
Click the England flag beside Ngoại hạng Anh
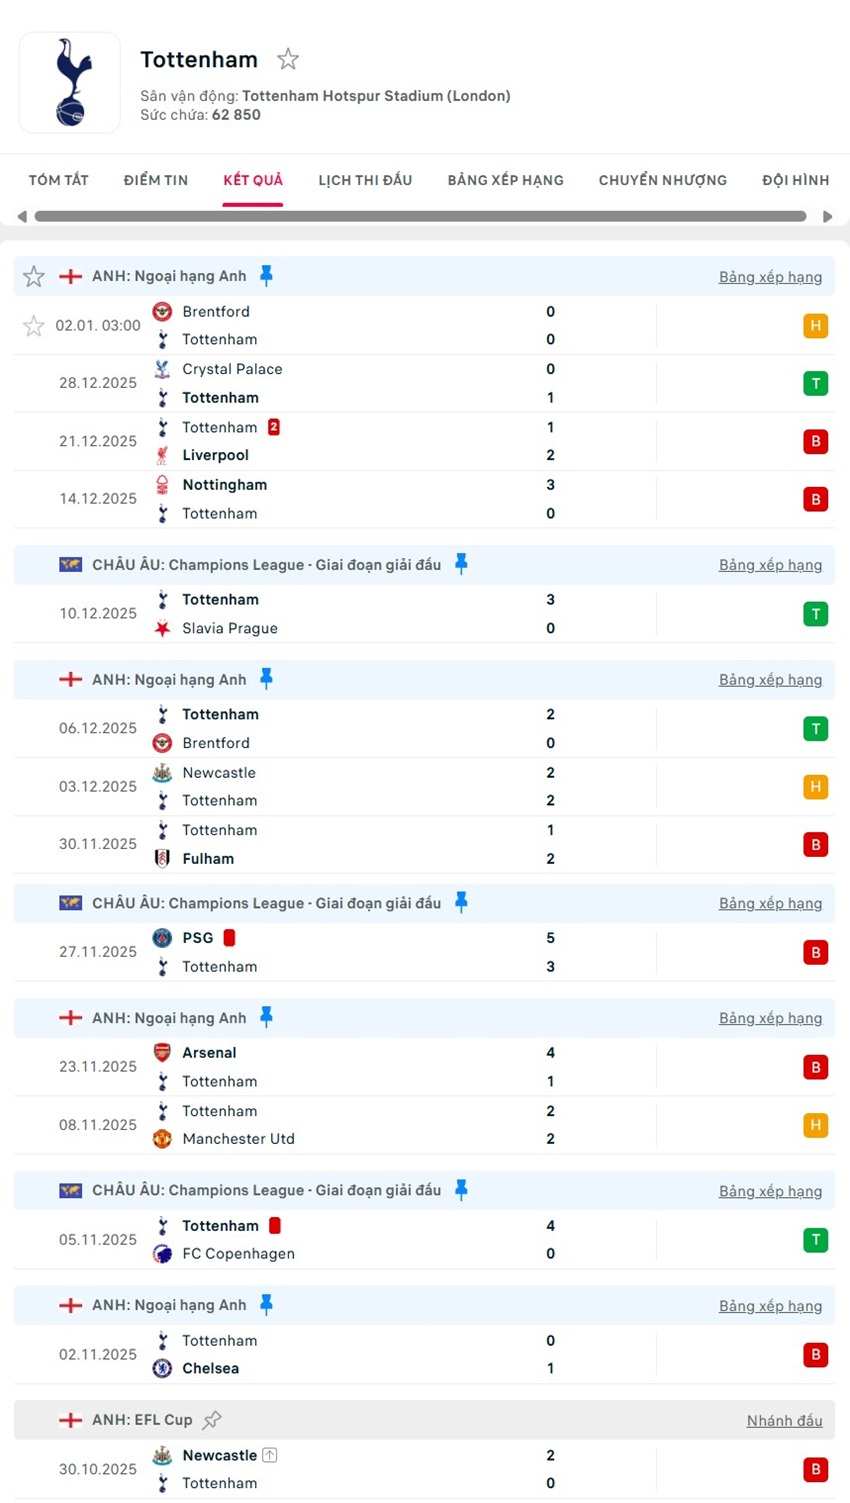click(x=70, y=277)
